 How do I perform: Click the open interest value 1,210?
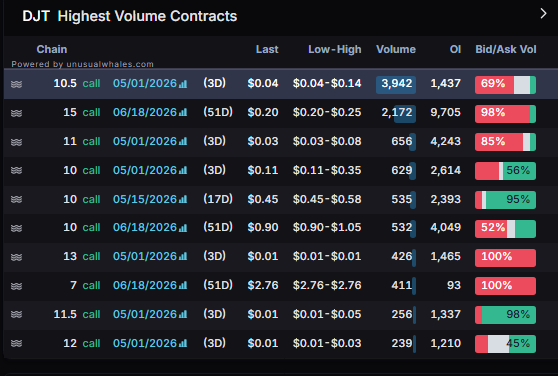pos(446,343)
